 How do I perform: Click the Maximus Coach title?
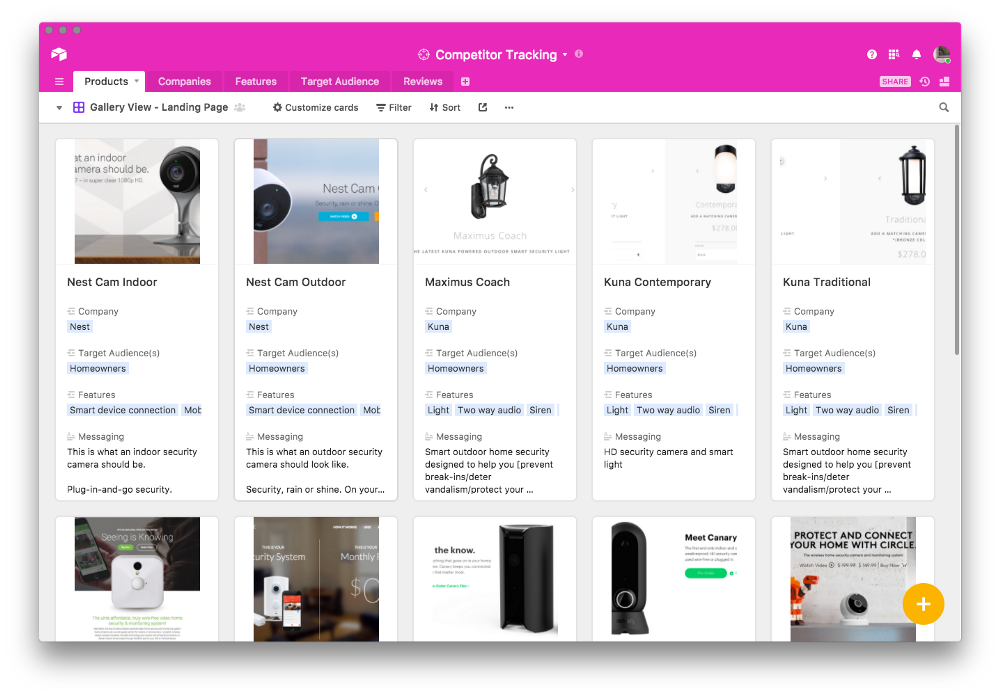click(467, 282)
